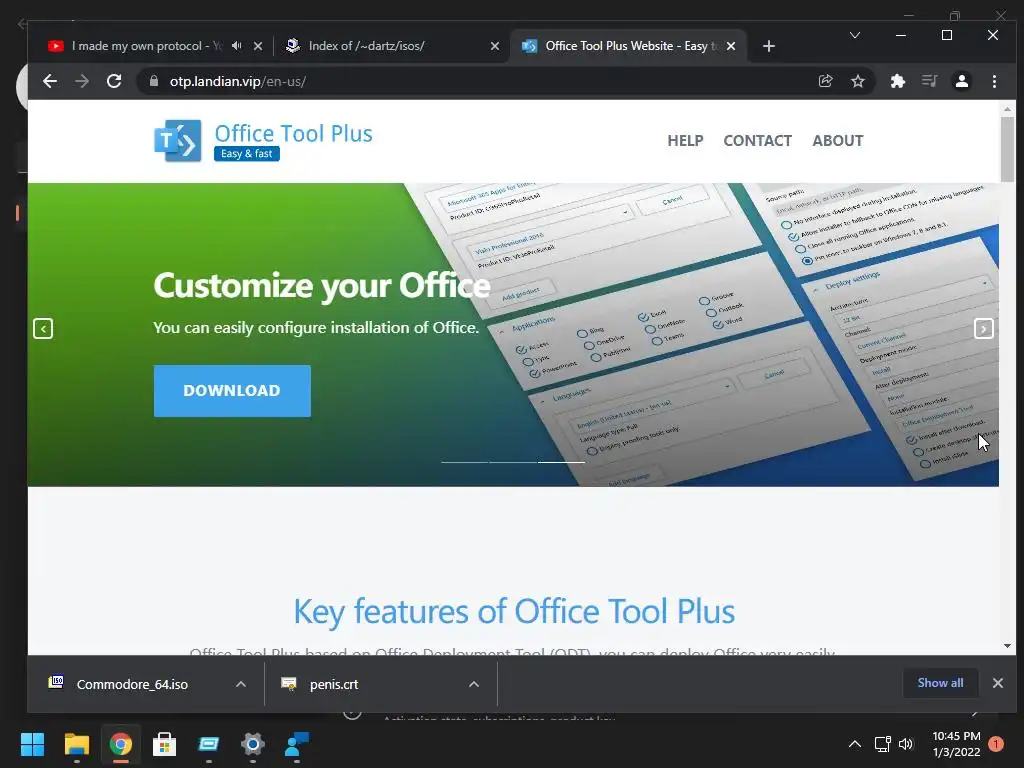
Task: Close the downloads bar
Action: 997,682
